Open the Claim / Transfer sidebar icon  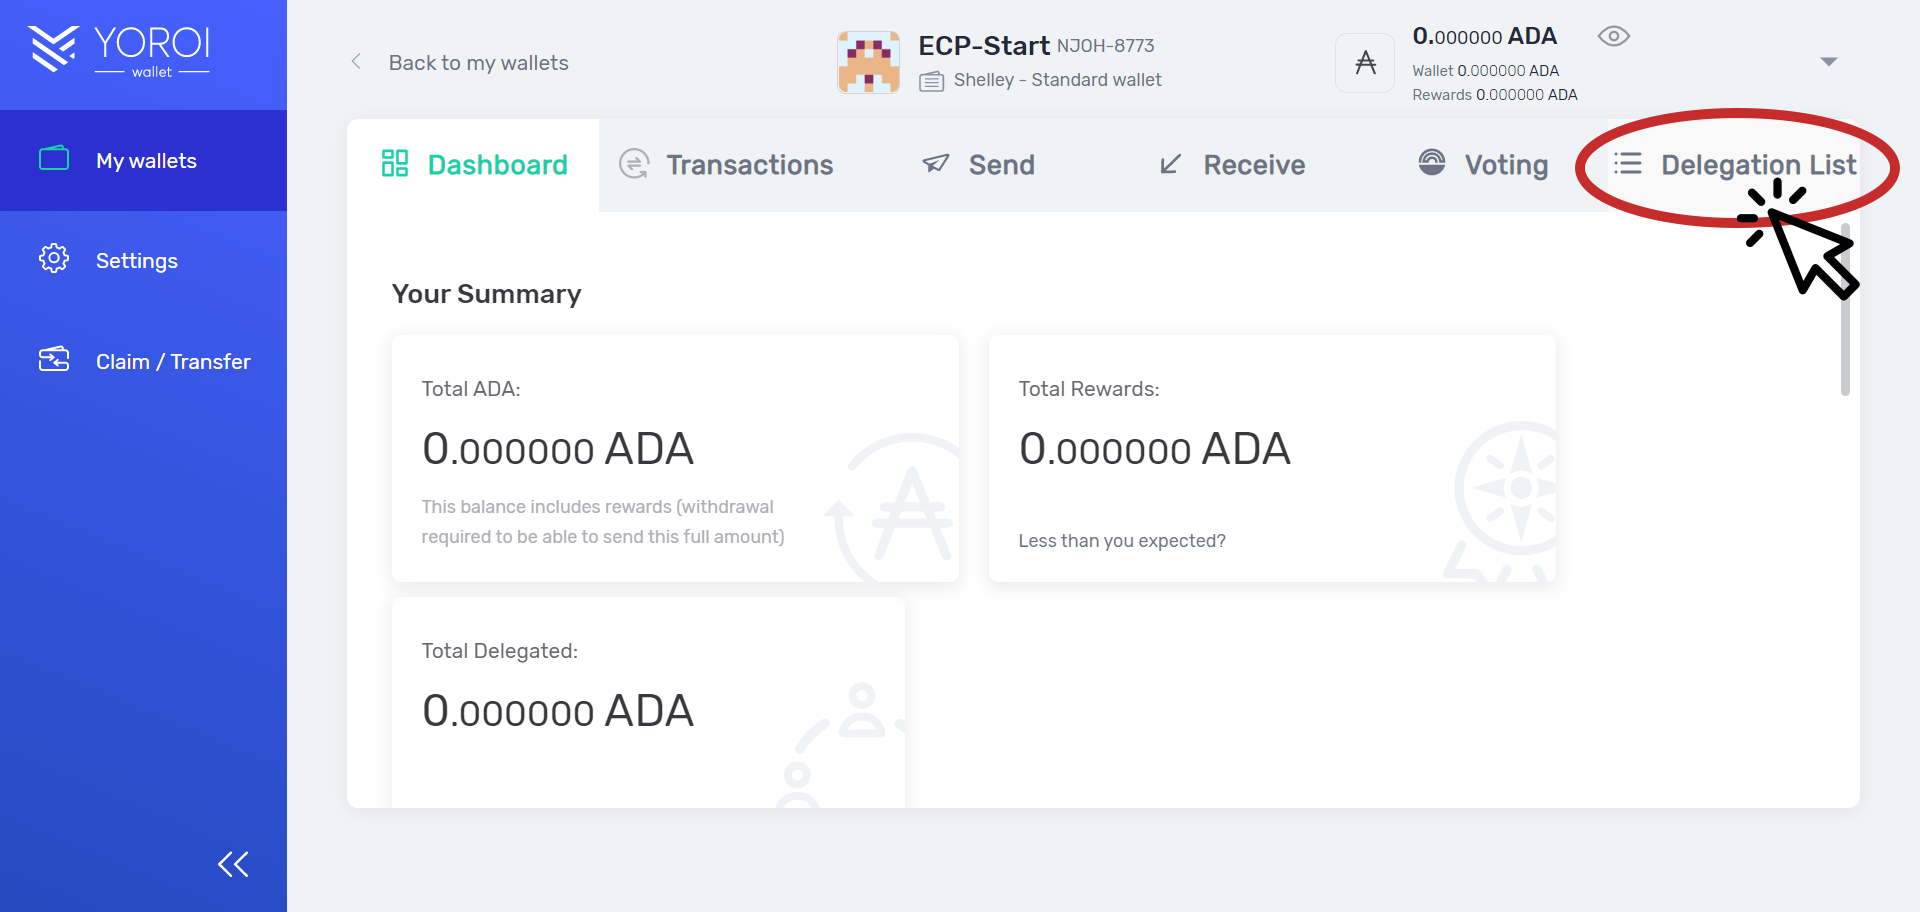(54, 360)
